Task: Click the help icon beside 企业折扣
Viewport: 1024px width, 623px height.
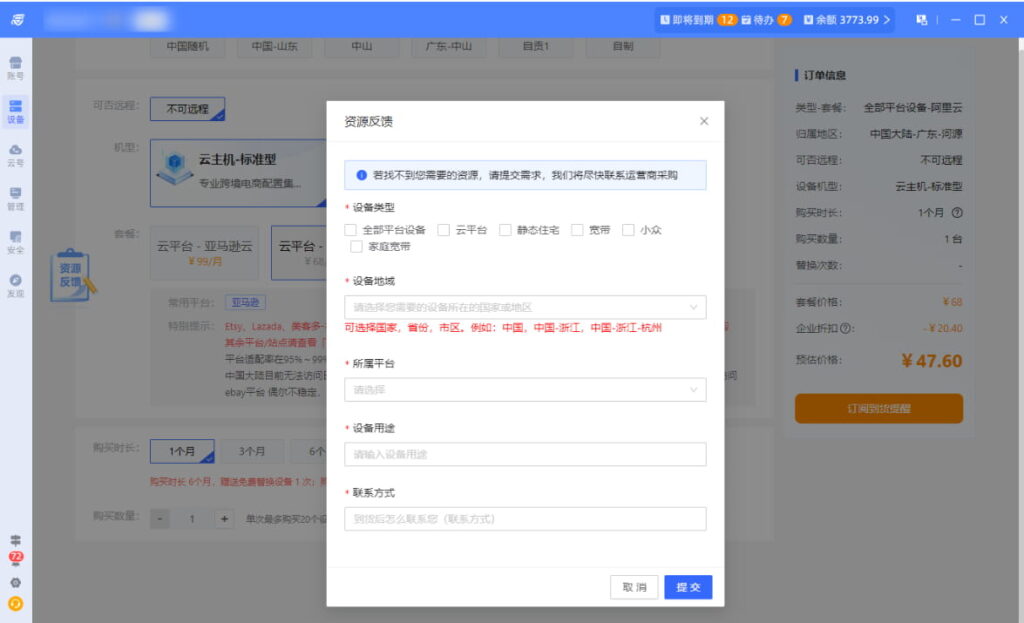Action: pyautogui.click(x=845, y=328)
